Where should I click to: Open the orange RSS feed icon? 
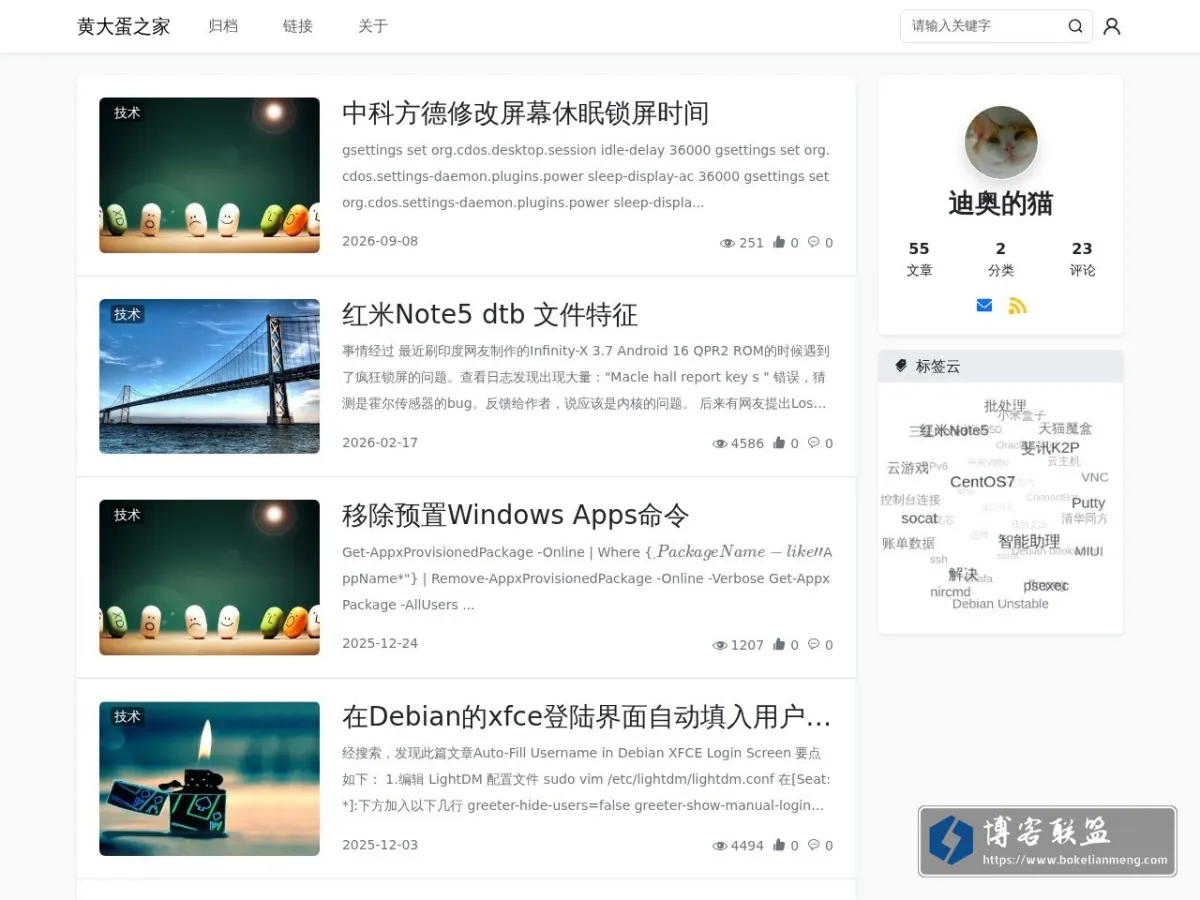pyautogui.click(x=1017, y=305)
